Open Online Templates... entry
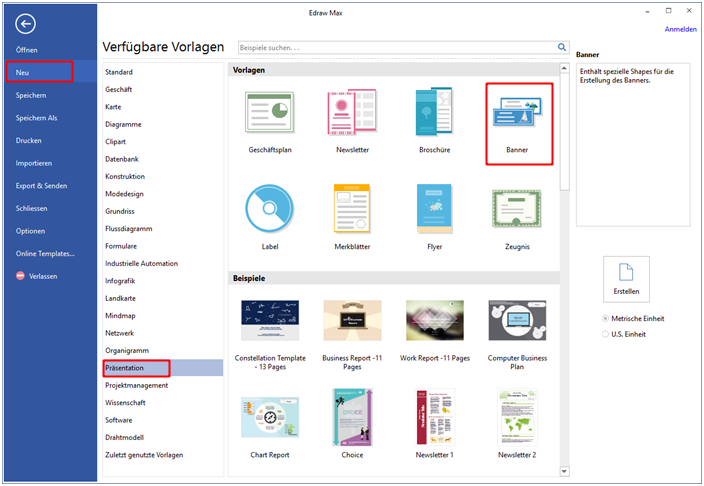 tap(45, 253)
